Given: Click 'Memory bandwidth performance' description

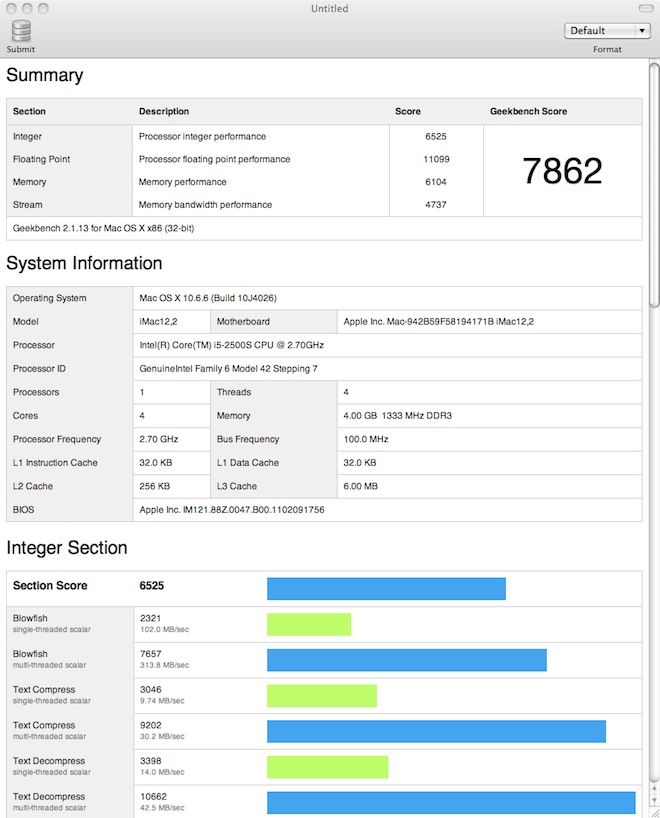Looking at the screenshot, I should point(206,205).
